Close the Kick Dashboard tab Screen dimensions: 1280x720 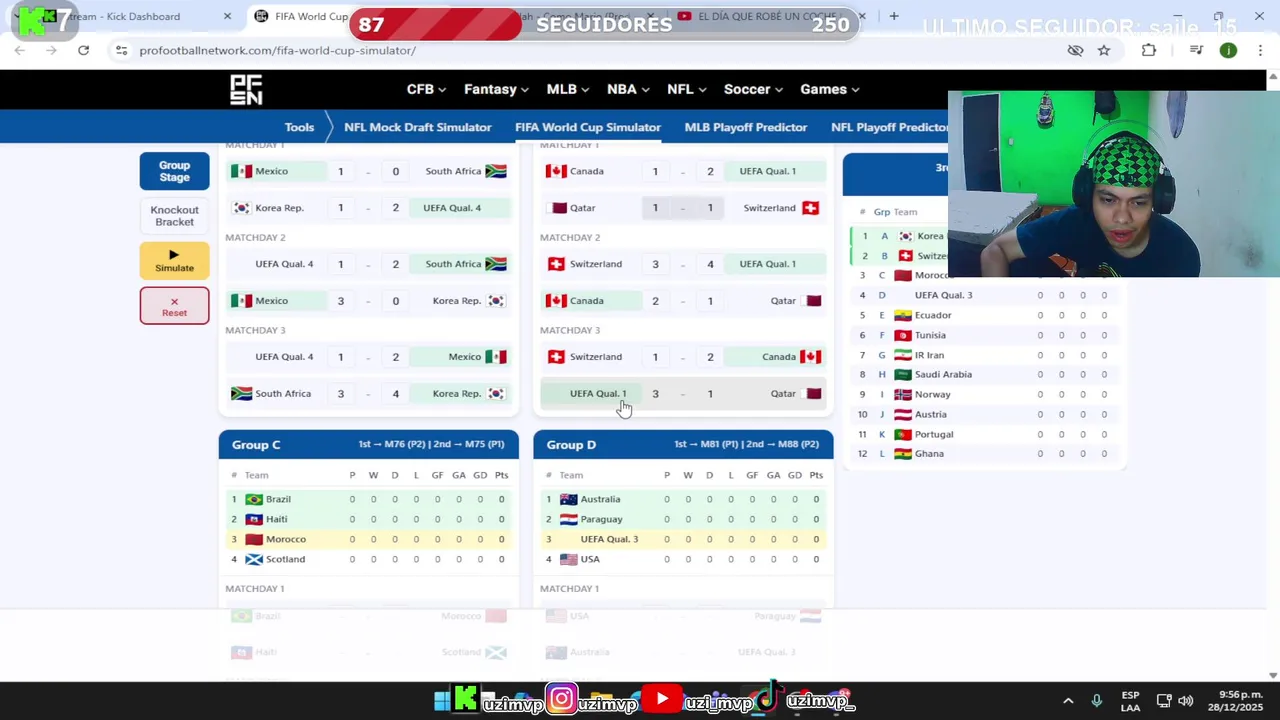pyautogui.click(x=227, y=16)
